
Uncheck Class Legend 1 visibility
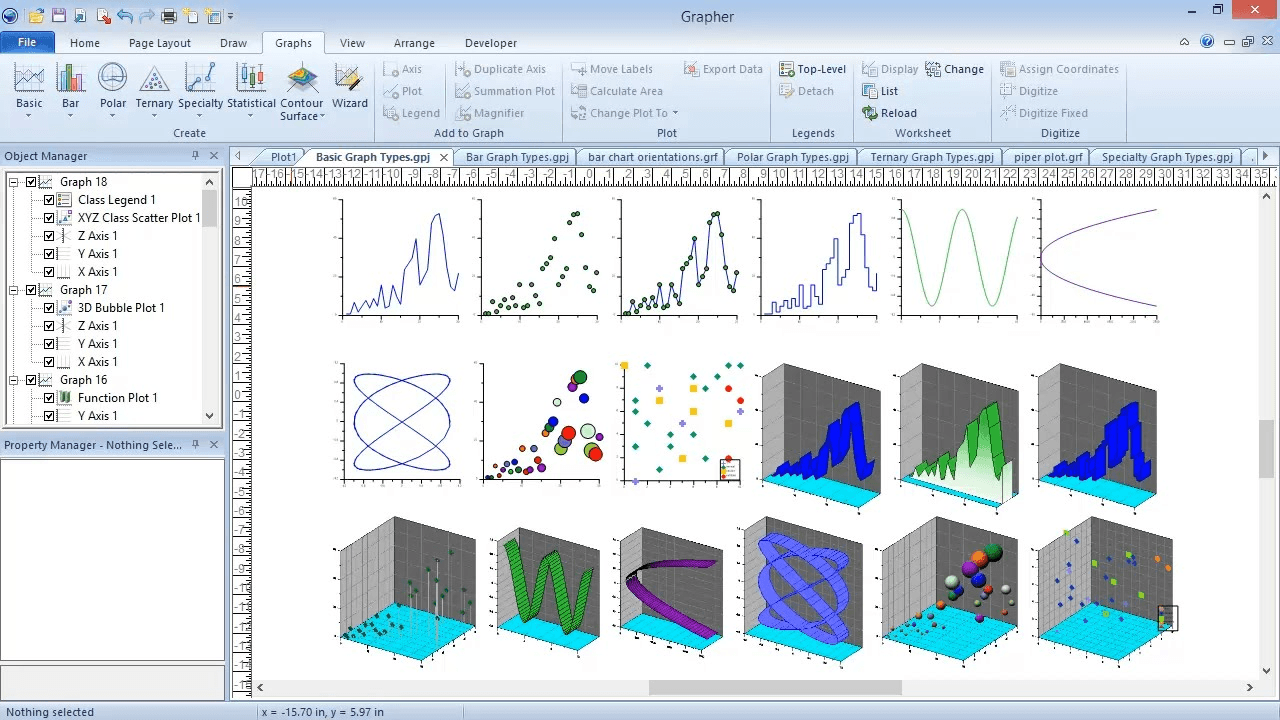tap(47, 199)
